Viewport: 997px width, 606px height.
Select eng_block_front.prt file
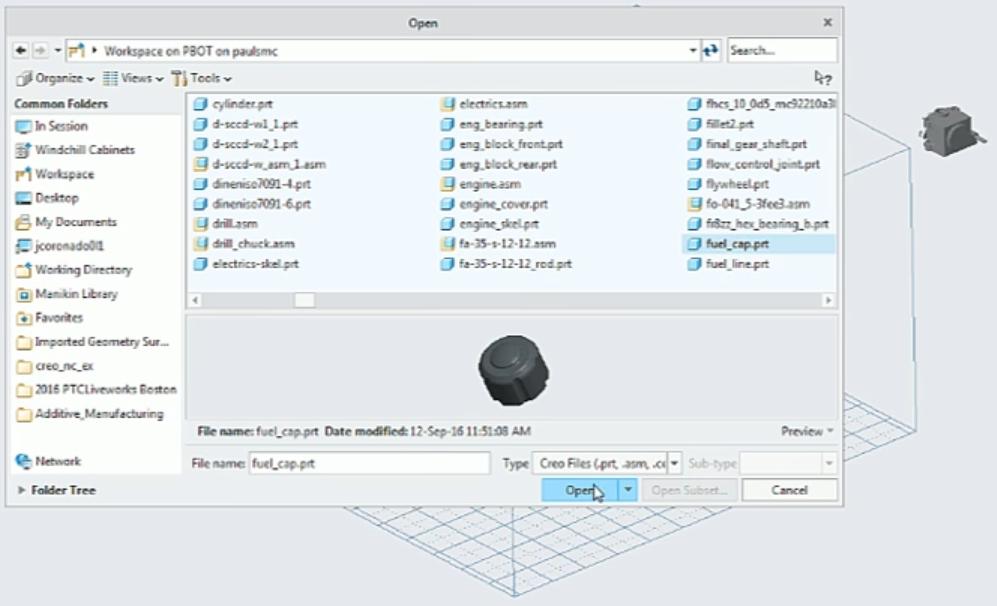[x=502, y=144]
